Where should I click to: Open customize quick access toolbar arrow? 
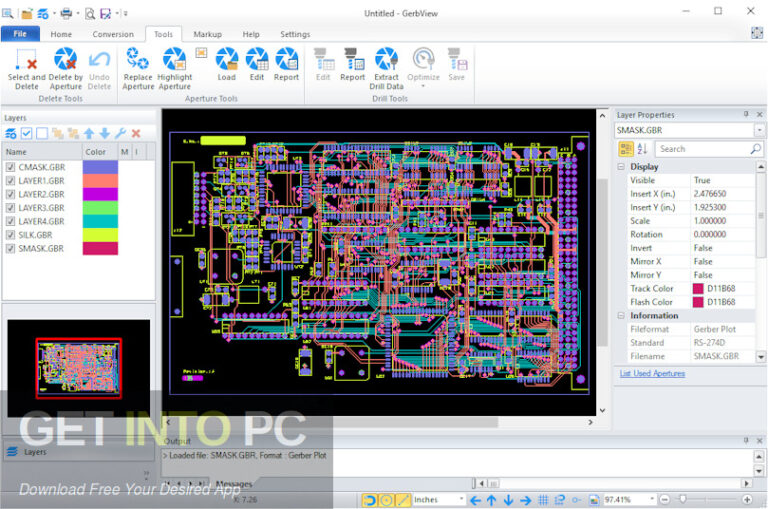click(125, 13)
